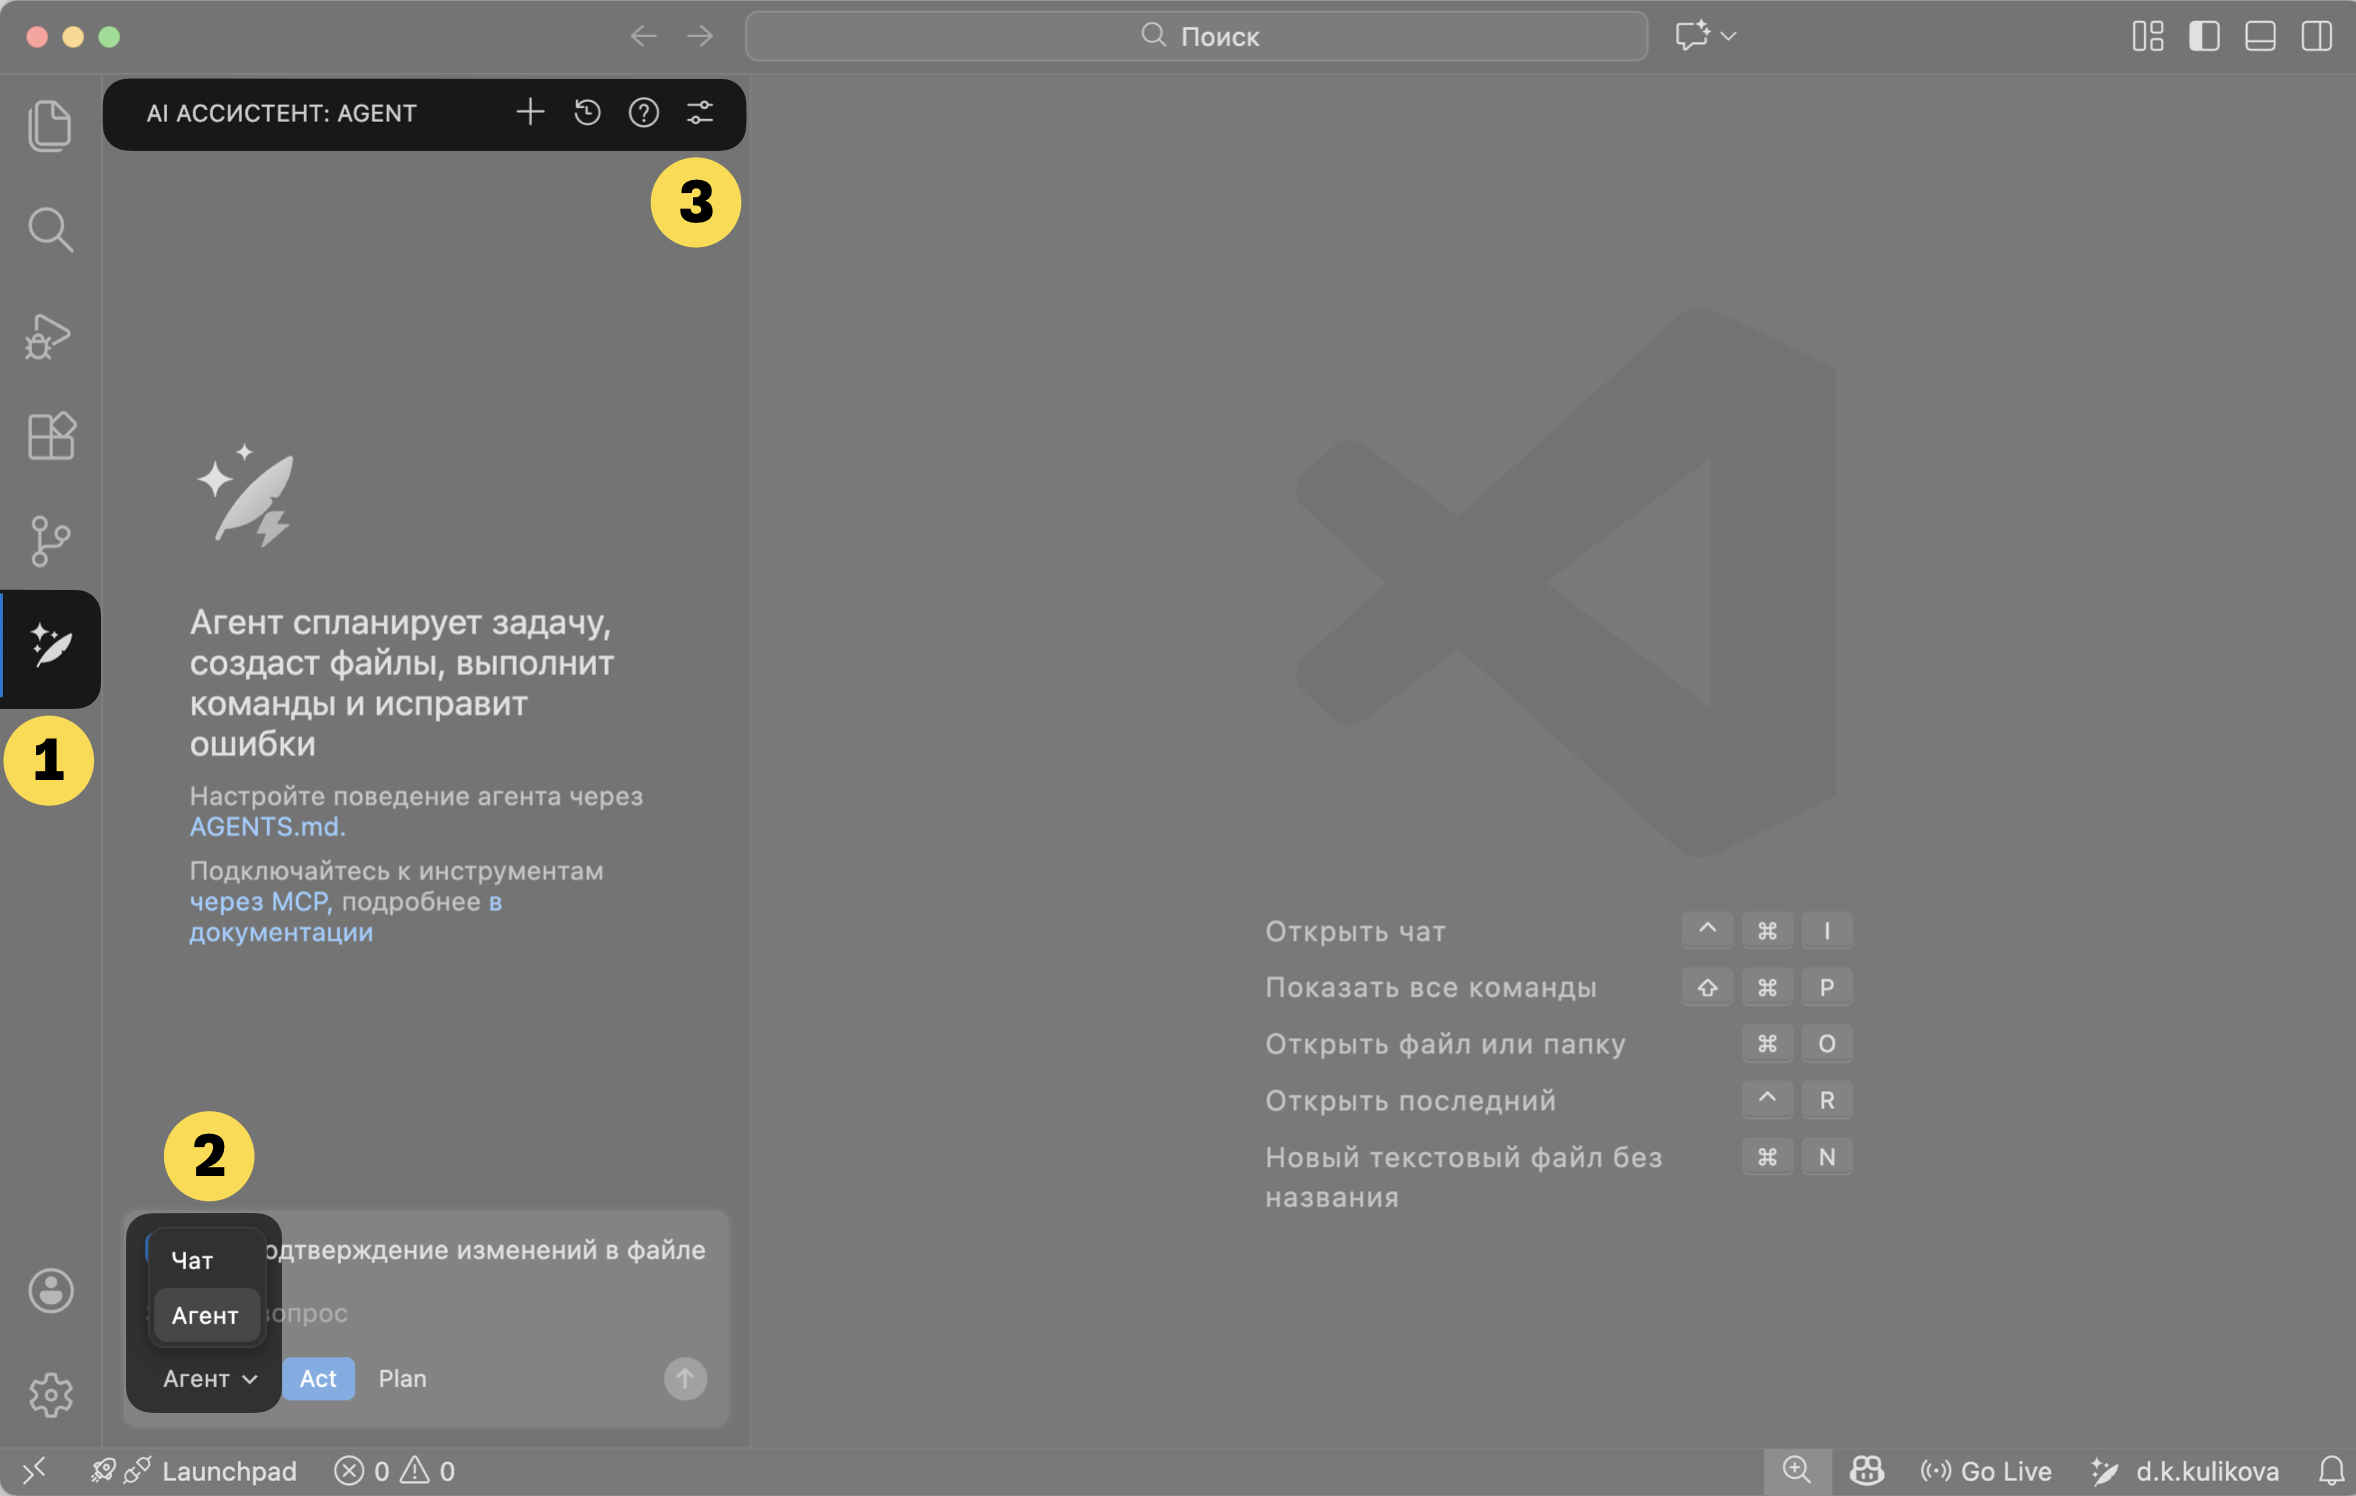2356x1496 pixels.
Task: Open the assistant help question icon
Action: pyautogui.click(x=643, y=112)
